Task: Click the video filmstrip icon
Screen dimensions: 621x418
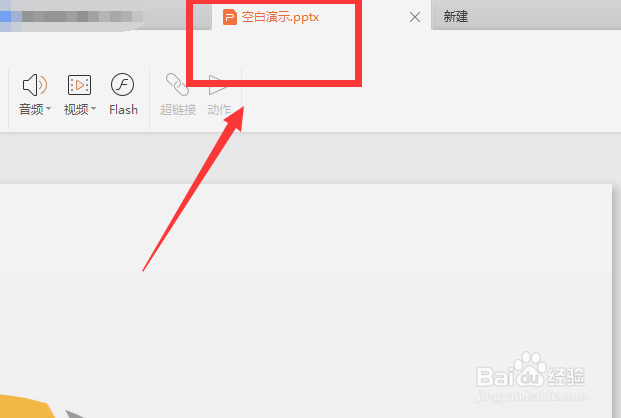Action: point(79,85)
